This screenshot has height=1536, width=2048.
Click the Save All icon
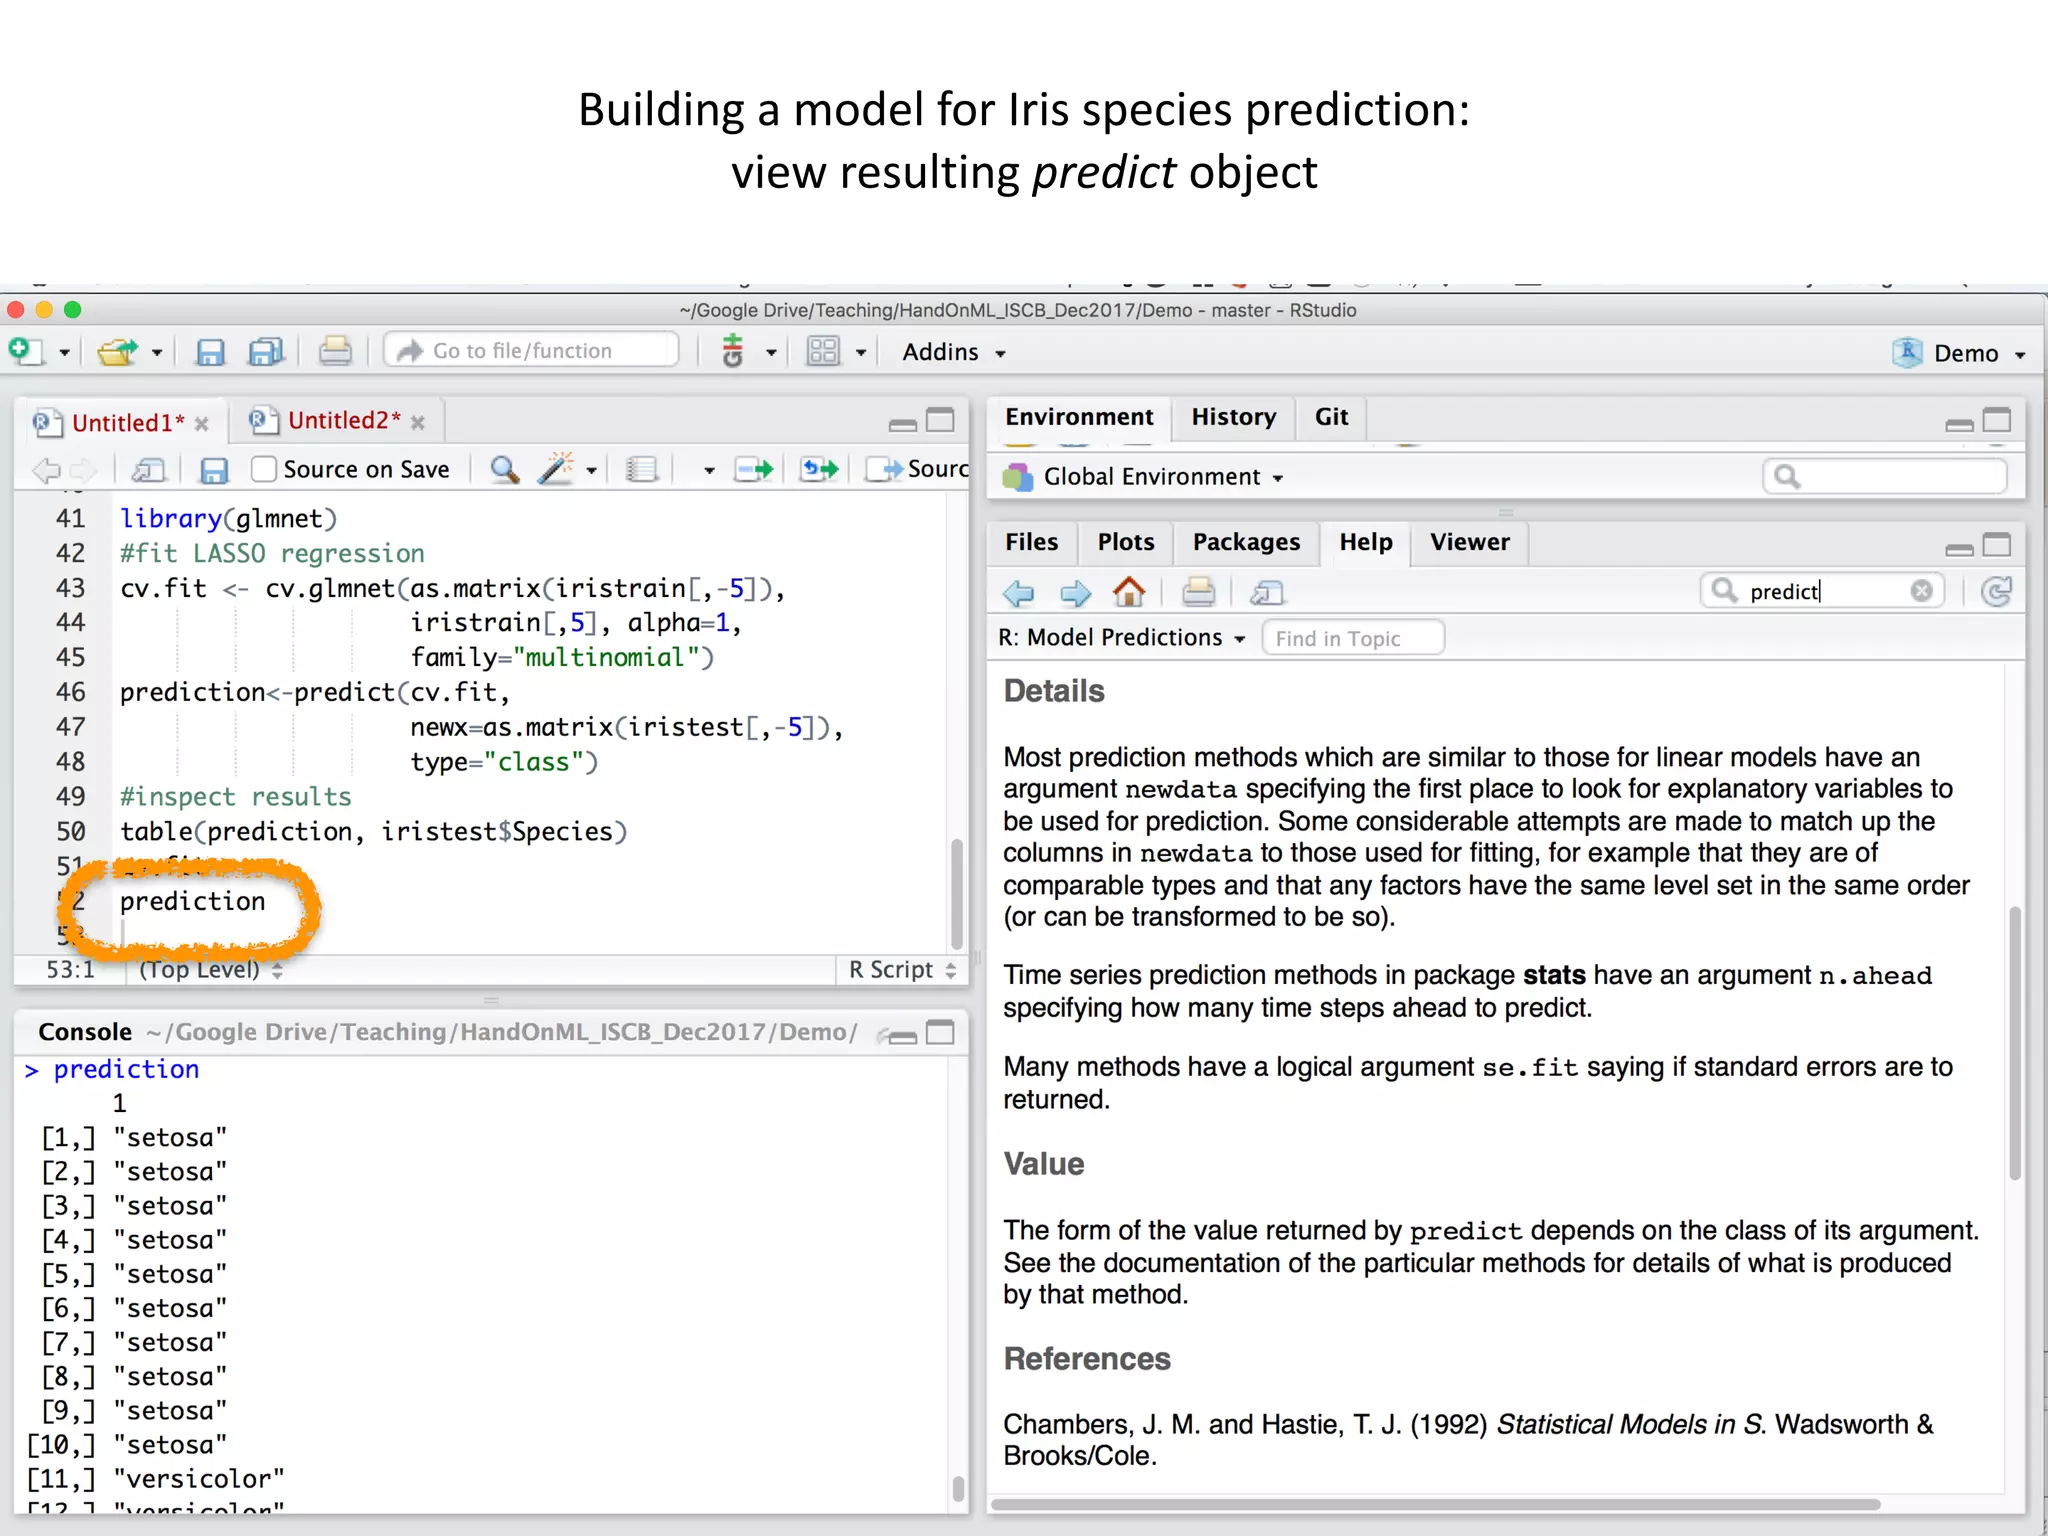point(266,352)
